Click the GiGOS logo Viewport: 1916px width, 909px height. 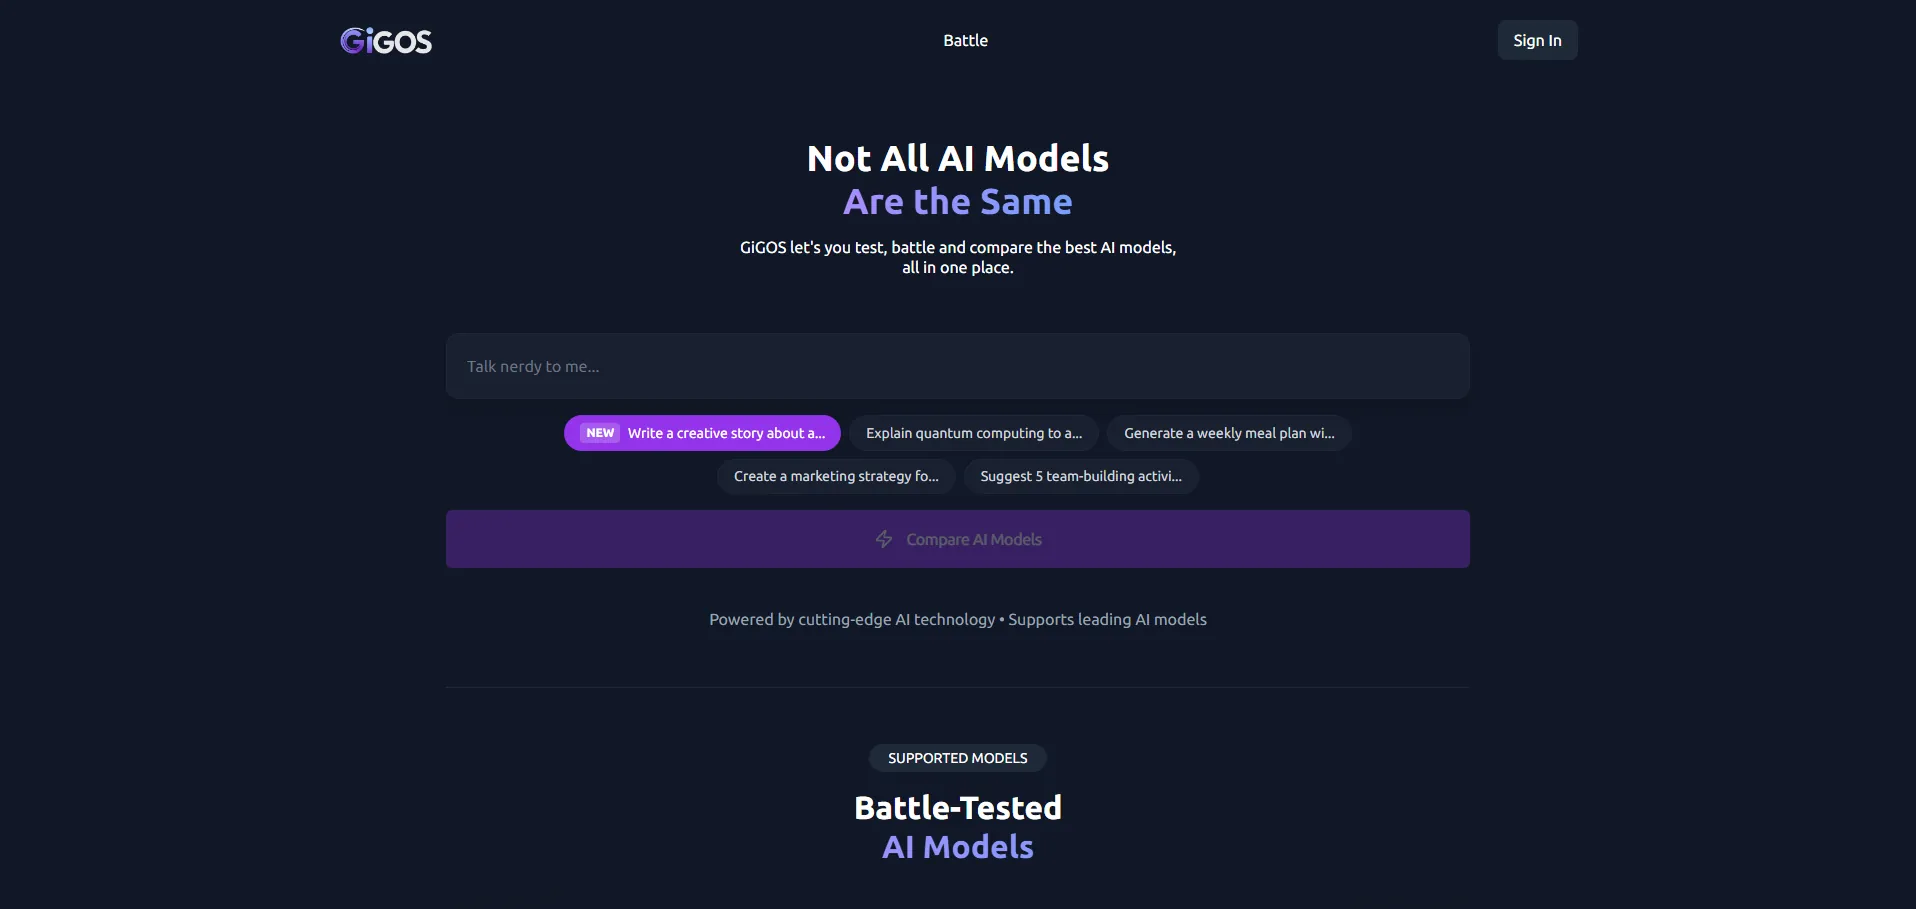[x=386, y=41]
